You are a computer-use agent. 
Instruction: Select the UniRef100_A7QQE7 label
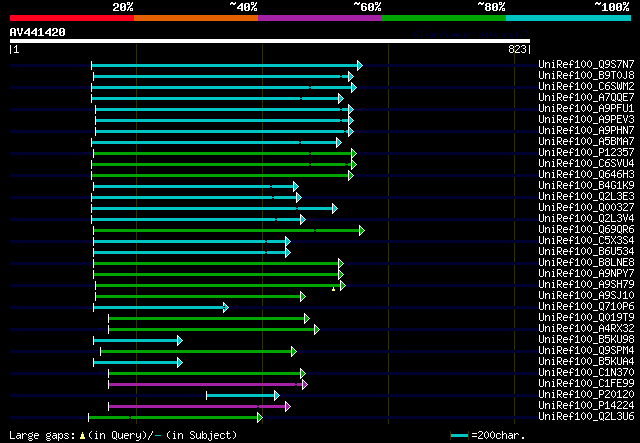click(x=586, y=98)
